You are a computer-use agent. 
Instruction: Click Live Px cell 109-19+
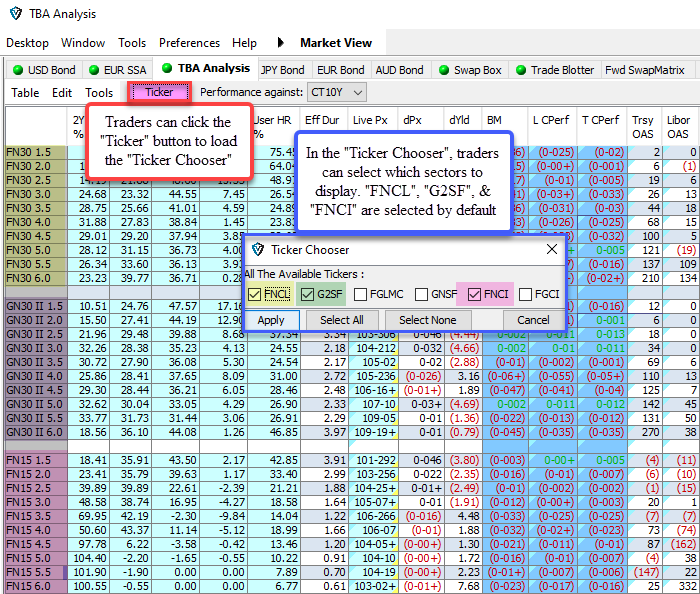pos(374,432)
